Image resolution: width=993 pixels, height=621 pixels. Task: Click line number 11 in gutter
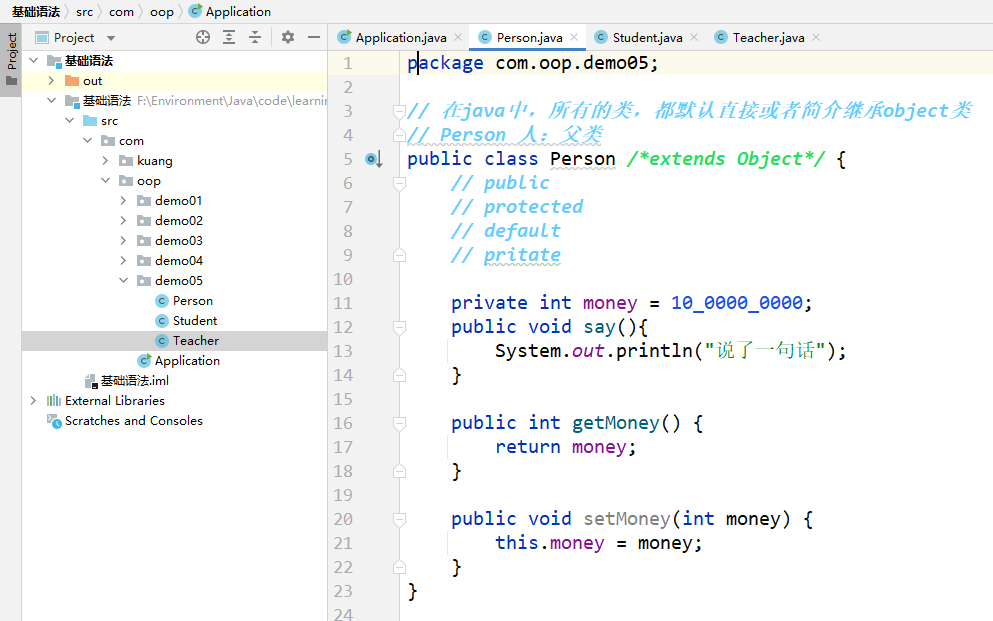click(343, 303)
